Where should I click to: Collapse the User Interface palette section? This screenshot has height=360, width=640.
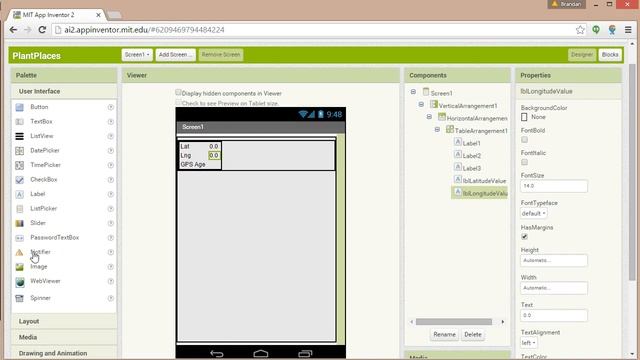[x=64, y=91]
